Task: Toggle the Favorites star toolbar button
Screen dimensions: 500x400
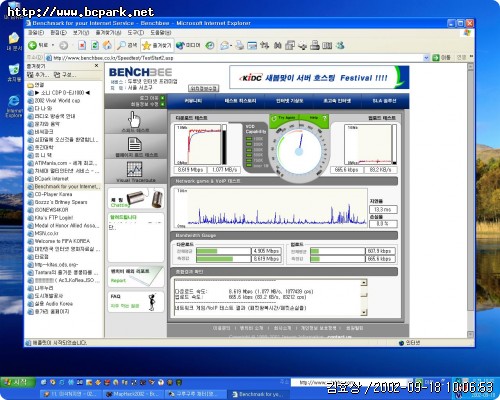Action: 157,45
